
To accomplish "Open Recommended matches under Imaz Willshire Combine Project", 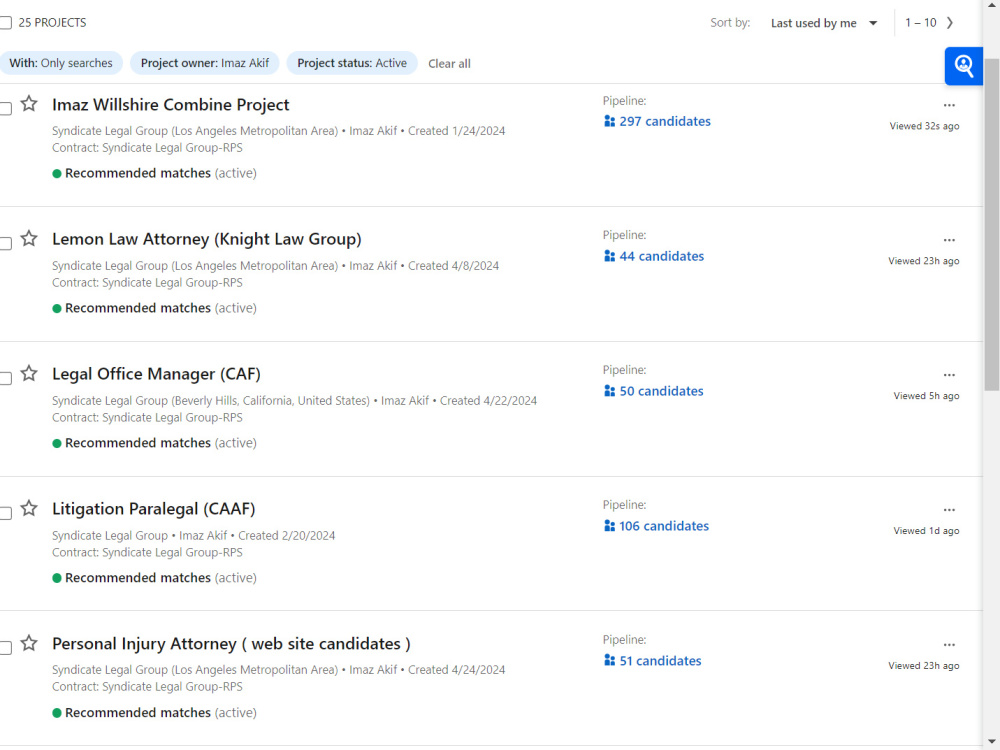I will pyautogui.click(x=138, y=173).
